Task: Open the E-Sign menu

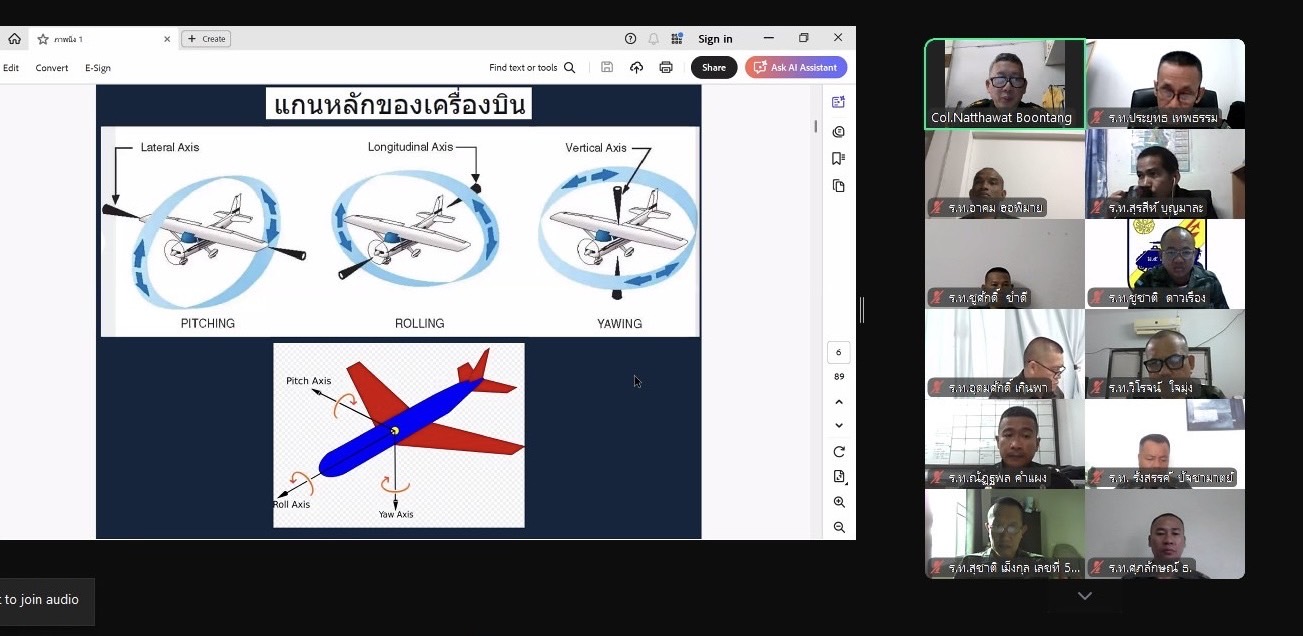Action: click(x=98, y=68)
